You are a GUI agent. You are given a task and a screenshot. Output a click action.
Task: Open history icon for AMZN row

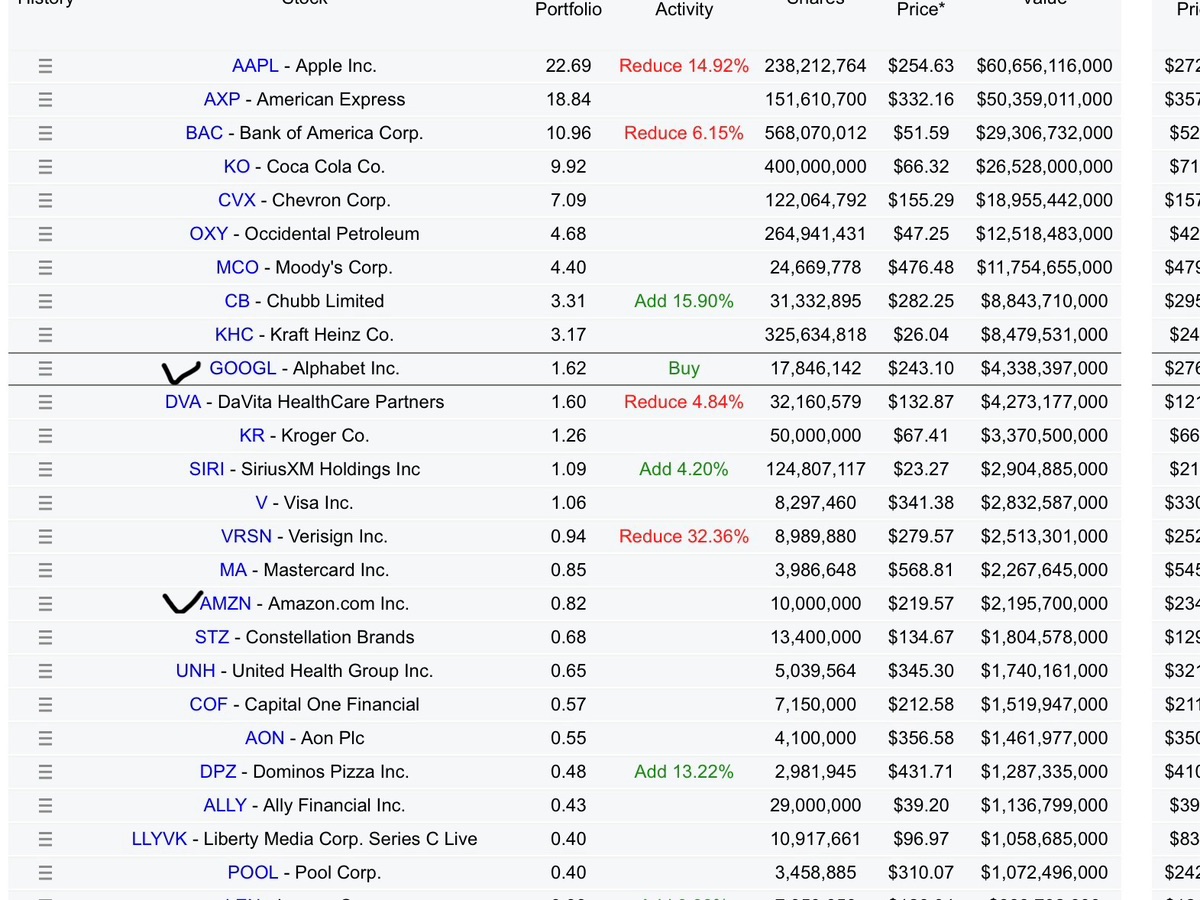pyautogui.click(x=45, y=604)
